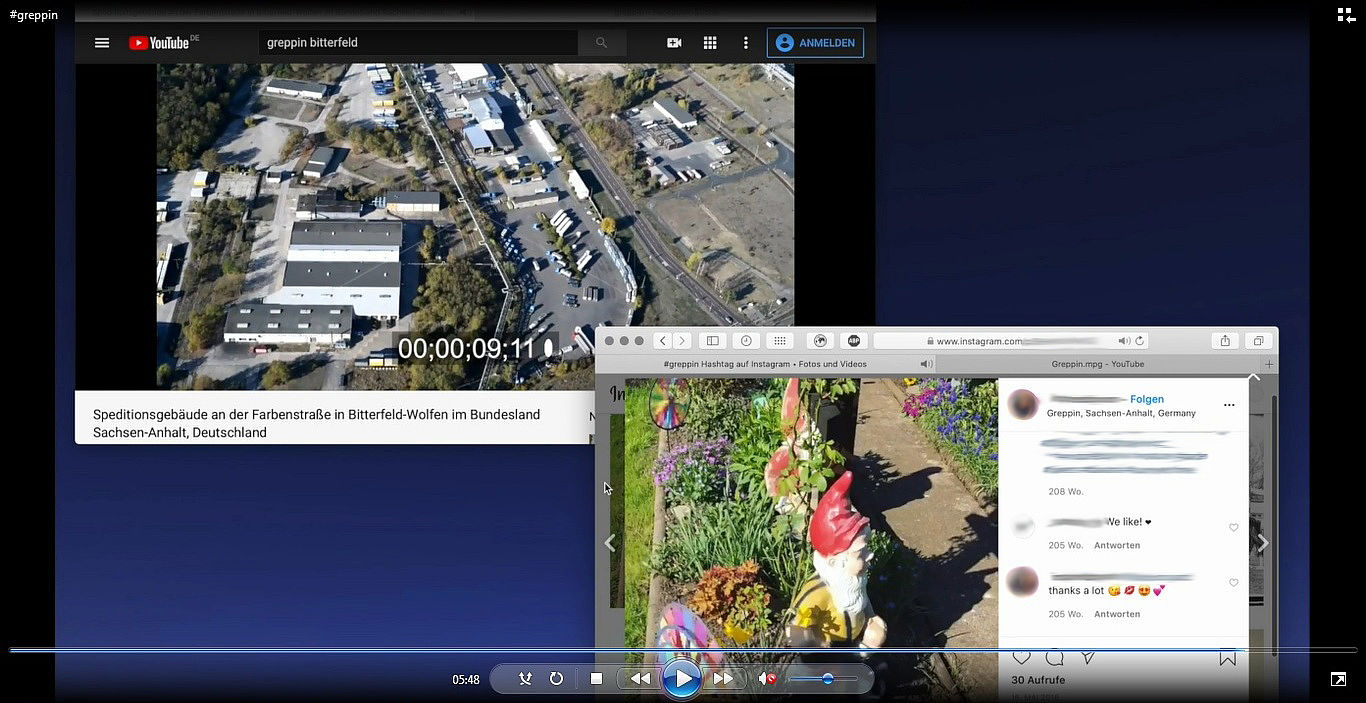This screenshot has height=703, width=1366.
Task: Switch to library view icon top right
Action: (x=1346, y=15)
